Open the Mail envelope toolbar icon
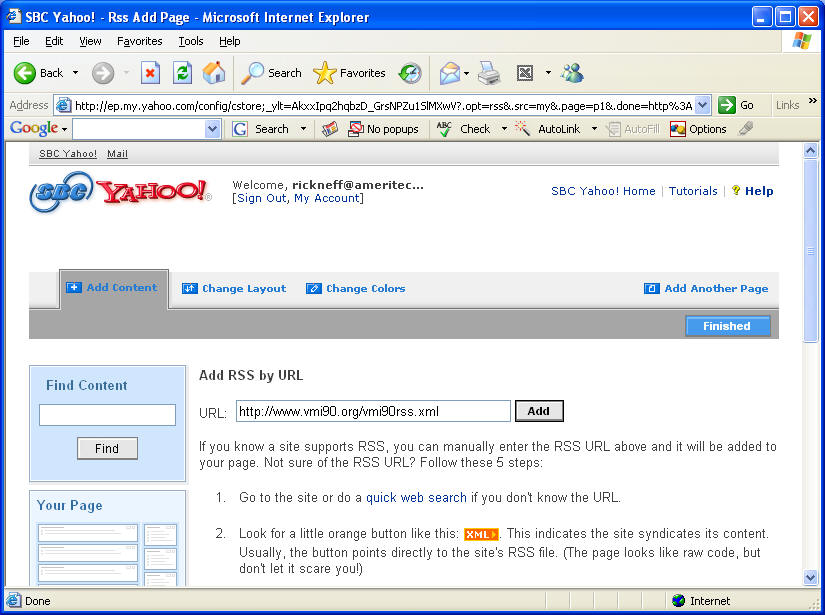825x615 pixels. coord(449,73)
